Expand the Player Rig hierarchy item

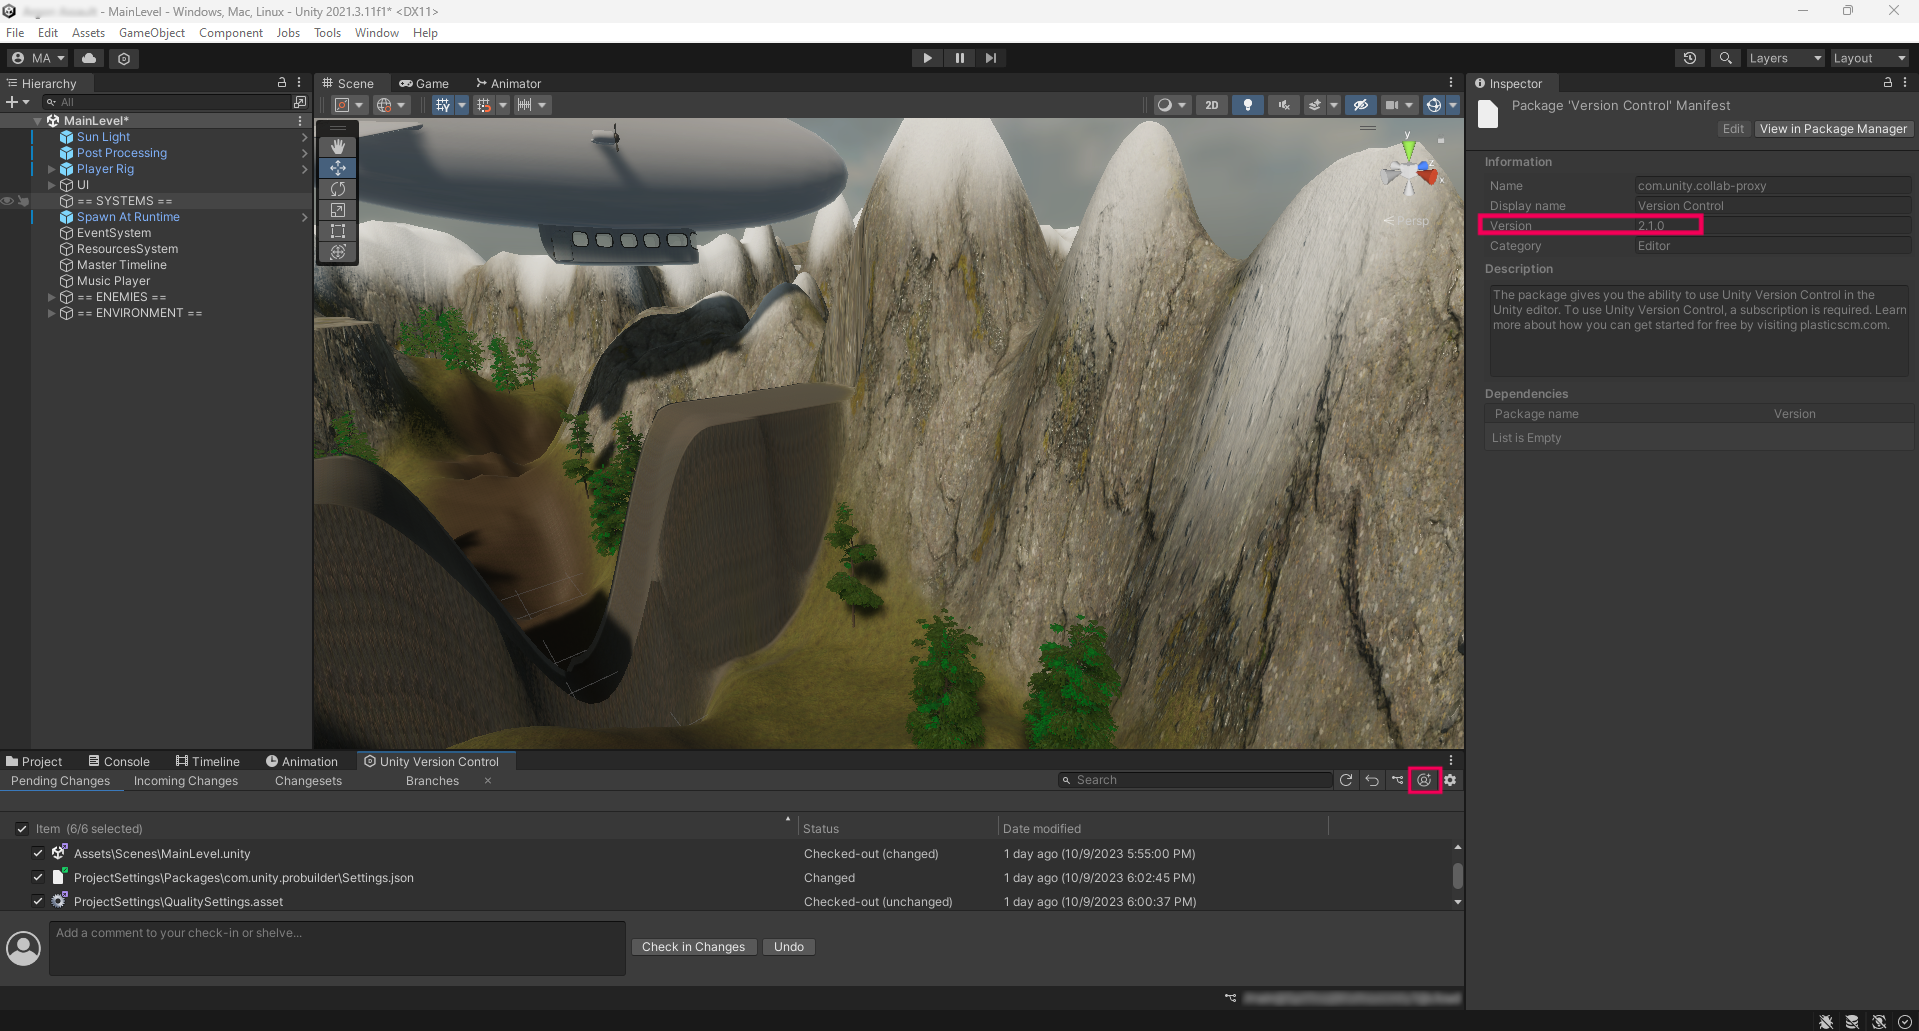click(x=51, y=169)
